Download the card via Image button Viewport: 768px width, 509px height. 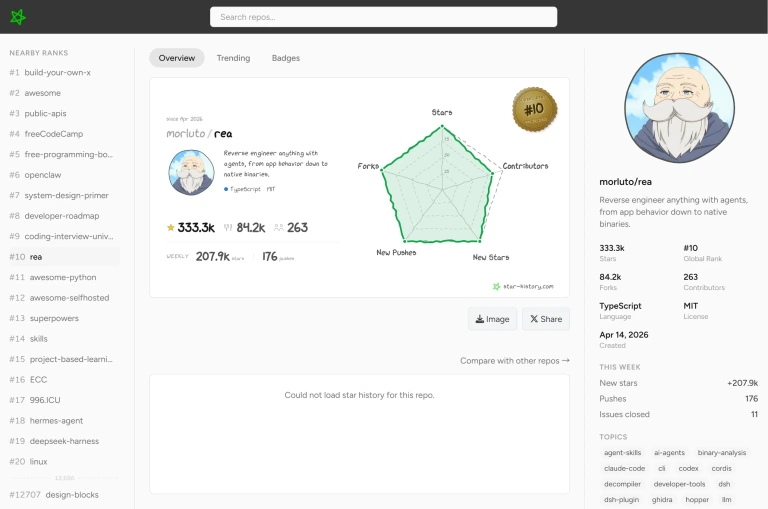tap(492, 319)
